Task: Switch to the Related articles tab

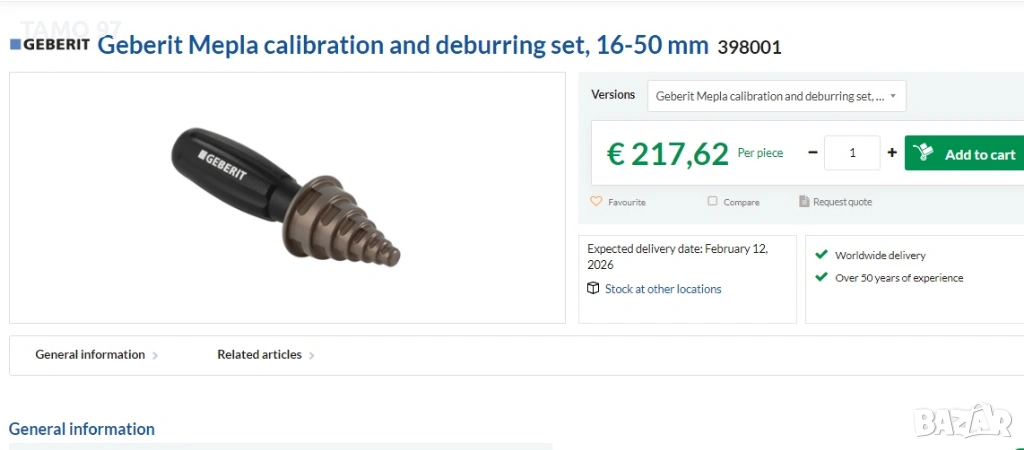Action: pos(259,355)
